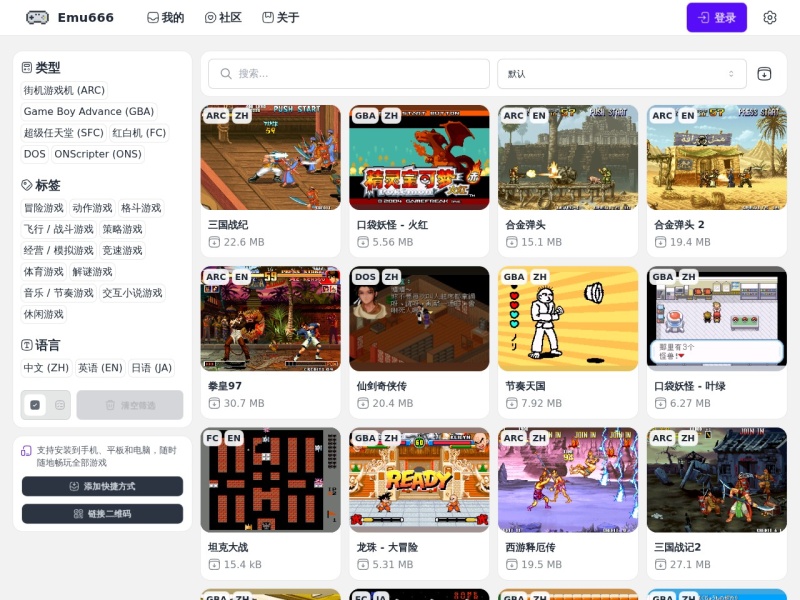The height and width of the screenshot is (600, 800).
Task: Filter by the 解谜游戏 tag
Action: pos(92,272)
